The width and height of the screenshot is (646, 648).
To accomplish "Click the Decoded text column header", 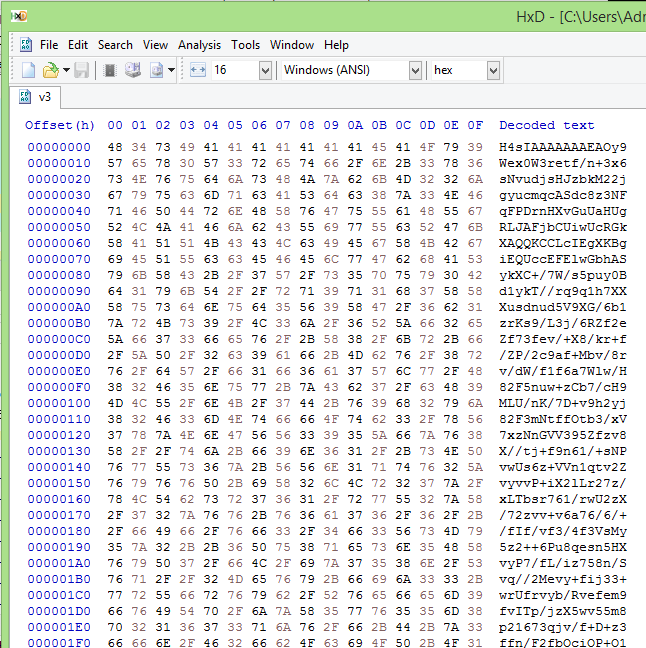I will [546, 125].
